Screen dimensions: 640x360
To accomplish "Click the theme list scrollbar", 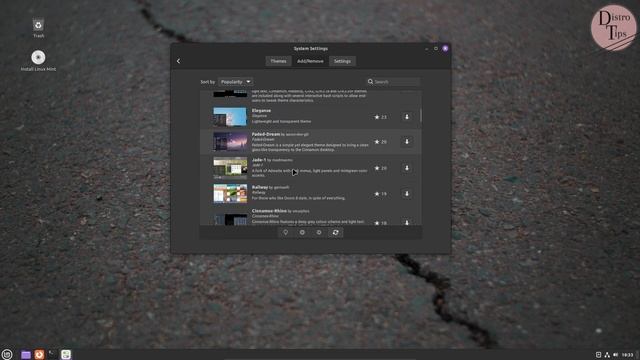I will [420, 115].
